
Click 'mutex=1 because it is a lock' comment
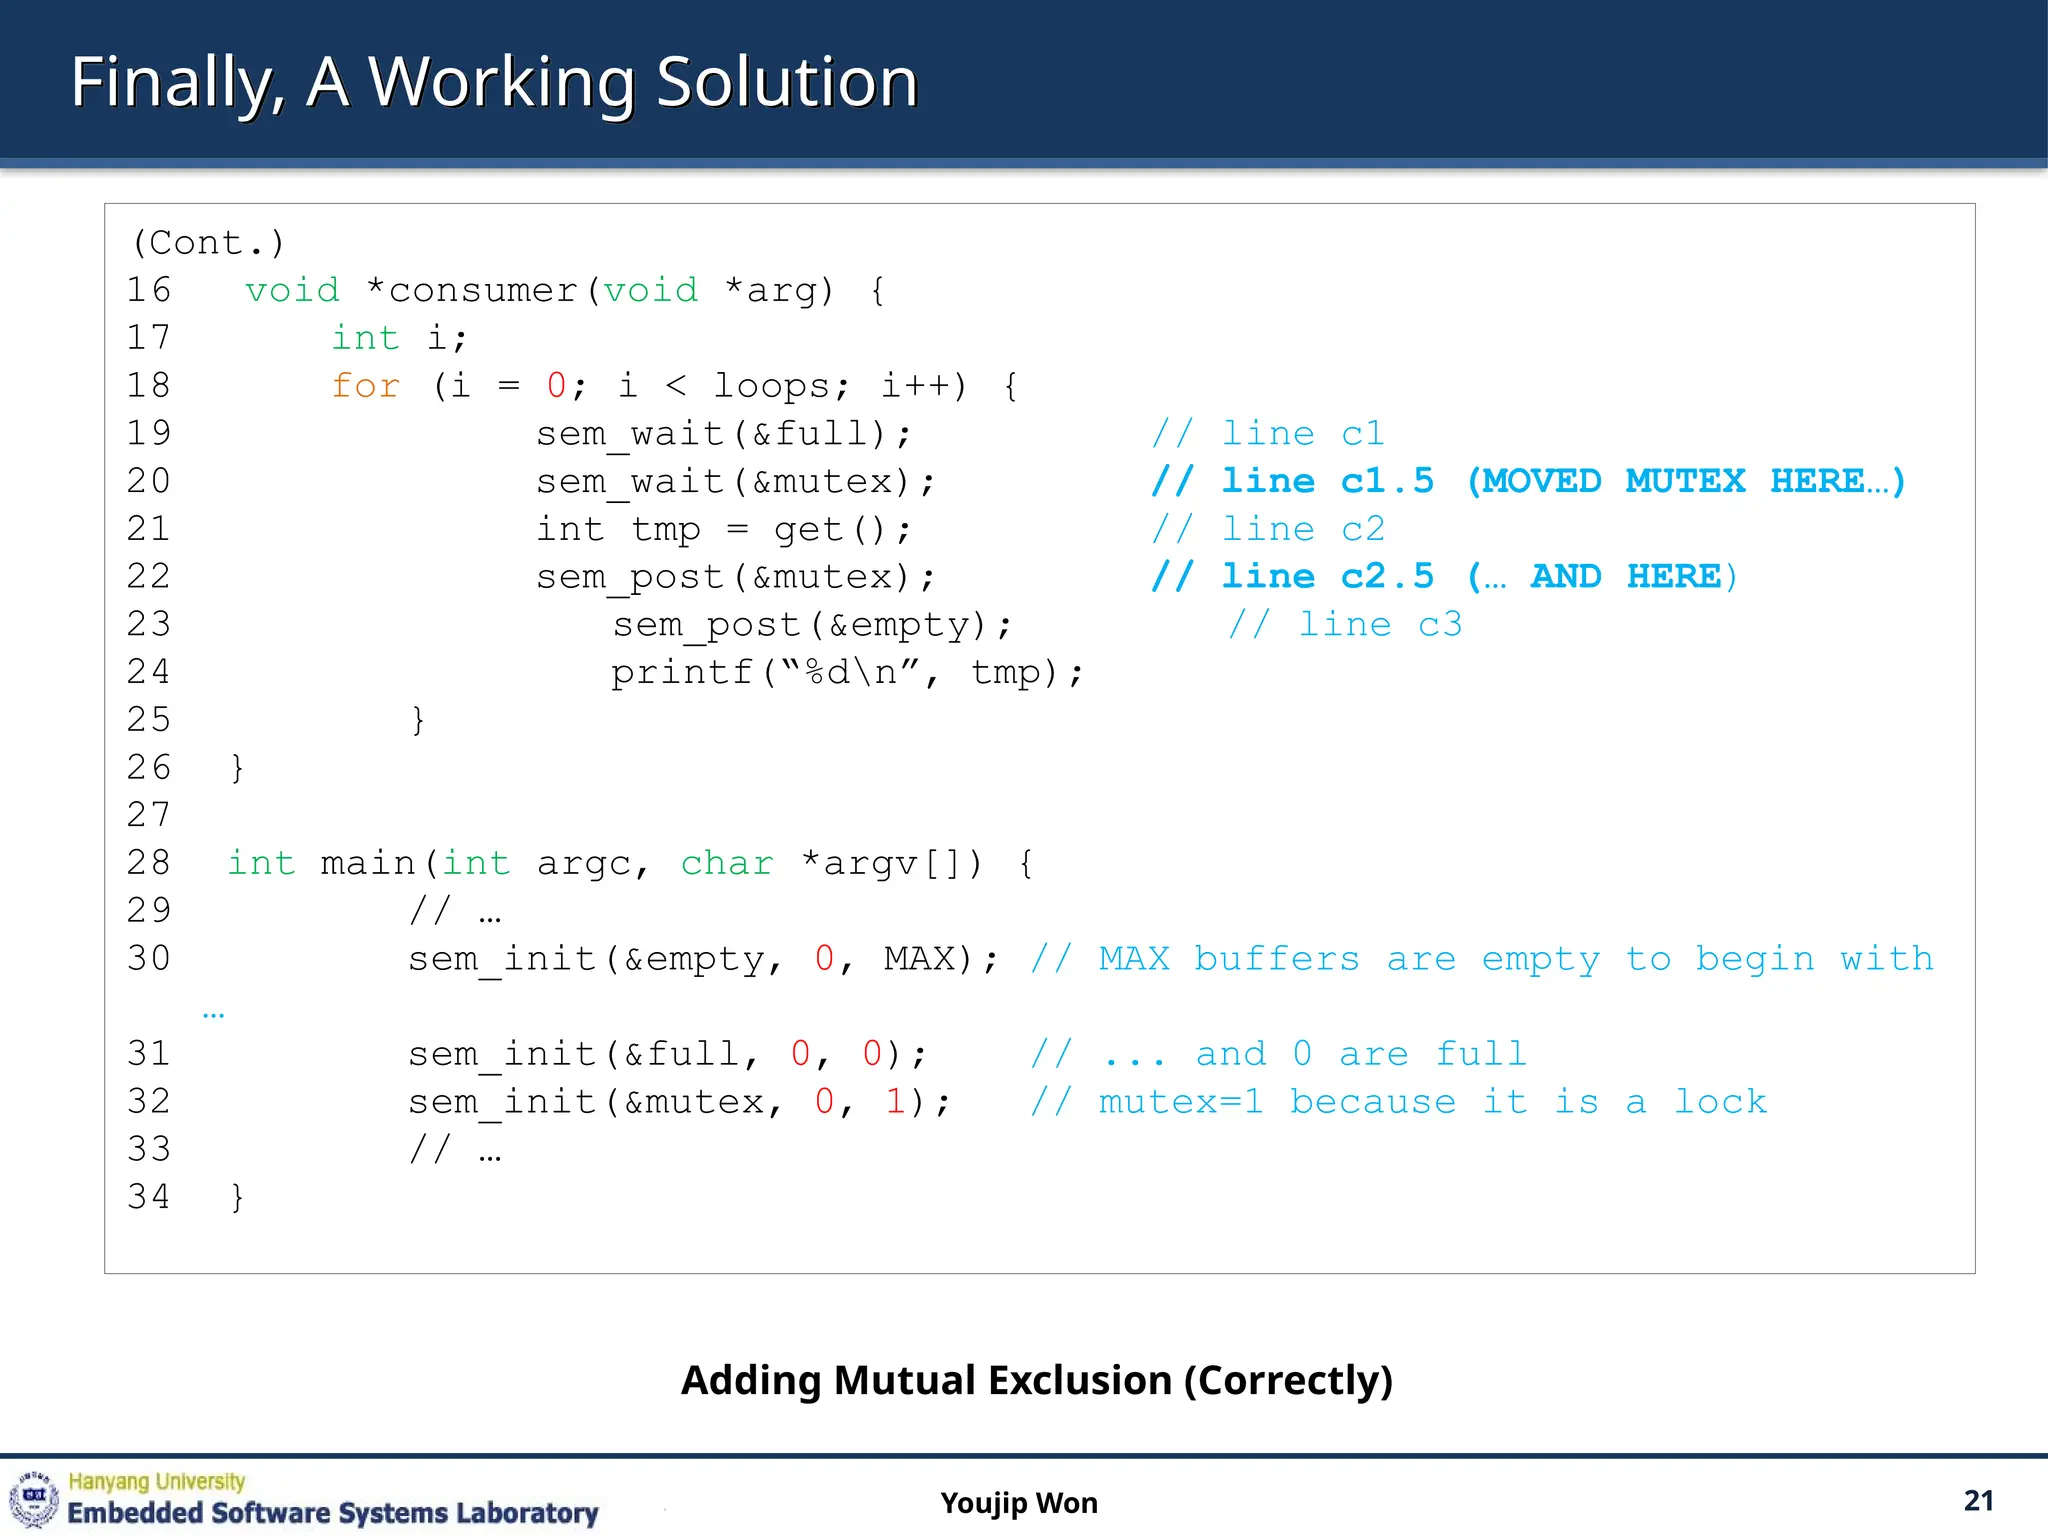click(1432, 1102)
